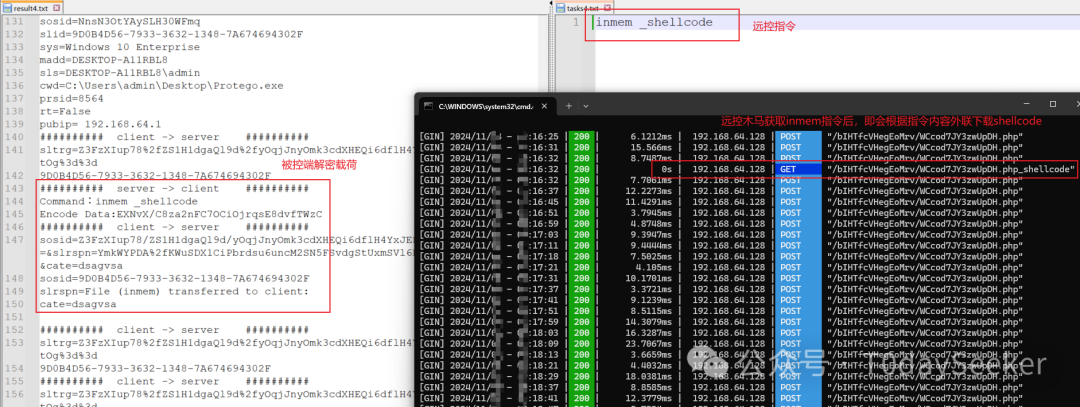
Task: Click 'sosid=NnsN3OtYAySLH30WFmq' on line 131
Action: tap(119, 21)
